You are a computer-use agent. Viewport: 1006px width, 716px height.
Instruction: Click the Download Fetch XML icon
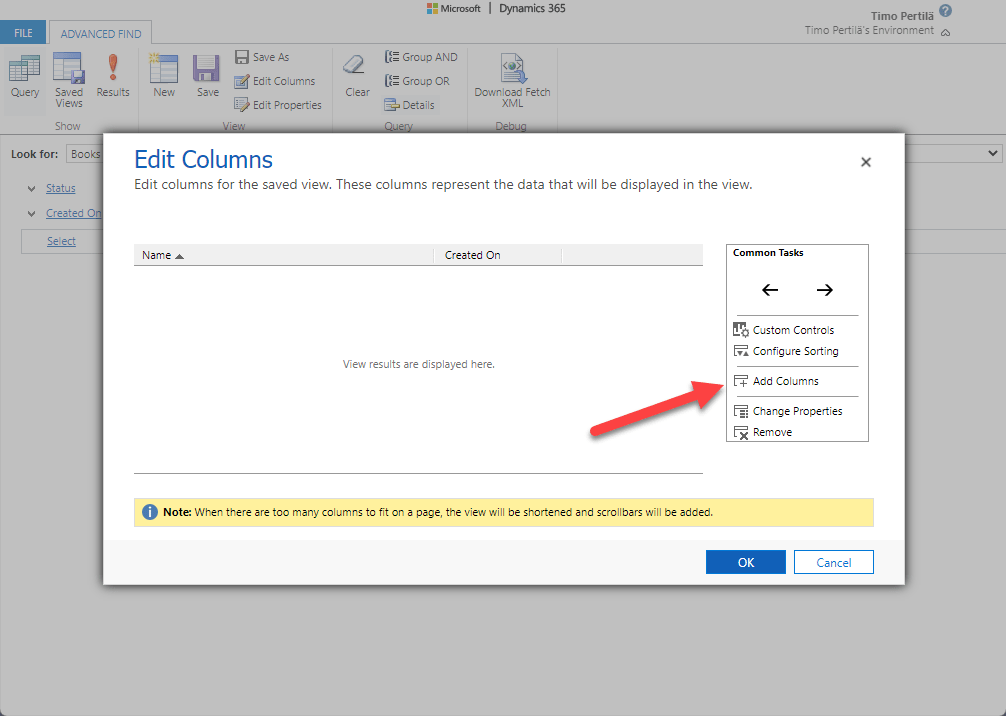[x=512, y=68]
